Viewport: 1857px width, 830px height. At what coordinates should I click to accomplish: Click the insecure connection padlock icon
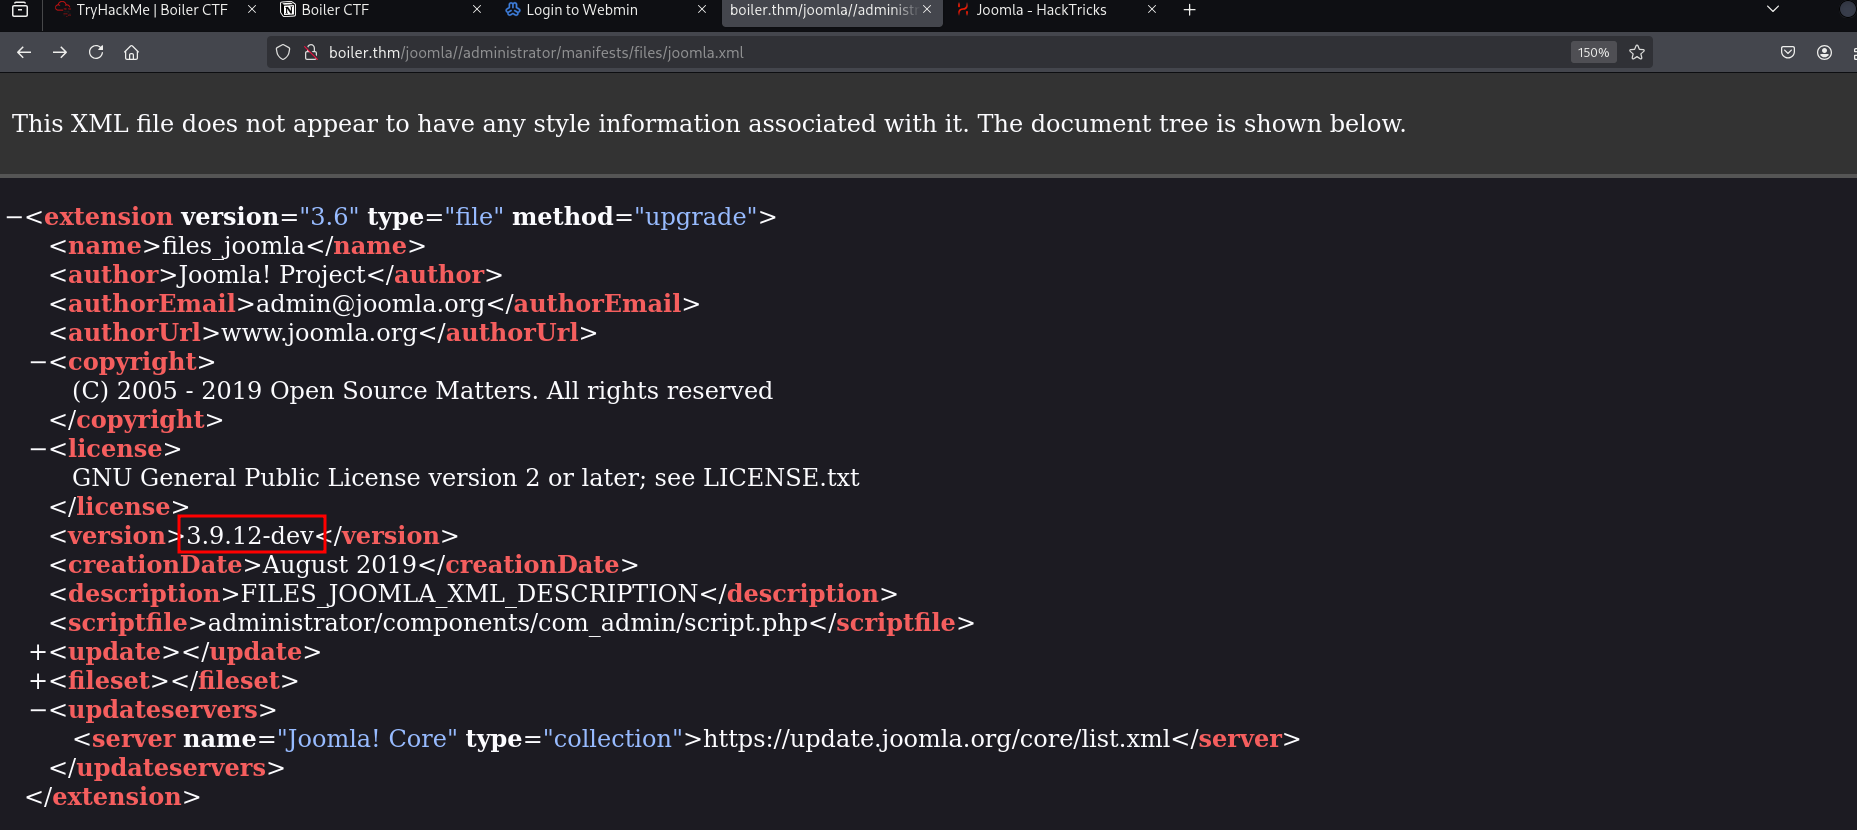pos(310,52)
